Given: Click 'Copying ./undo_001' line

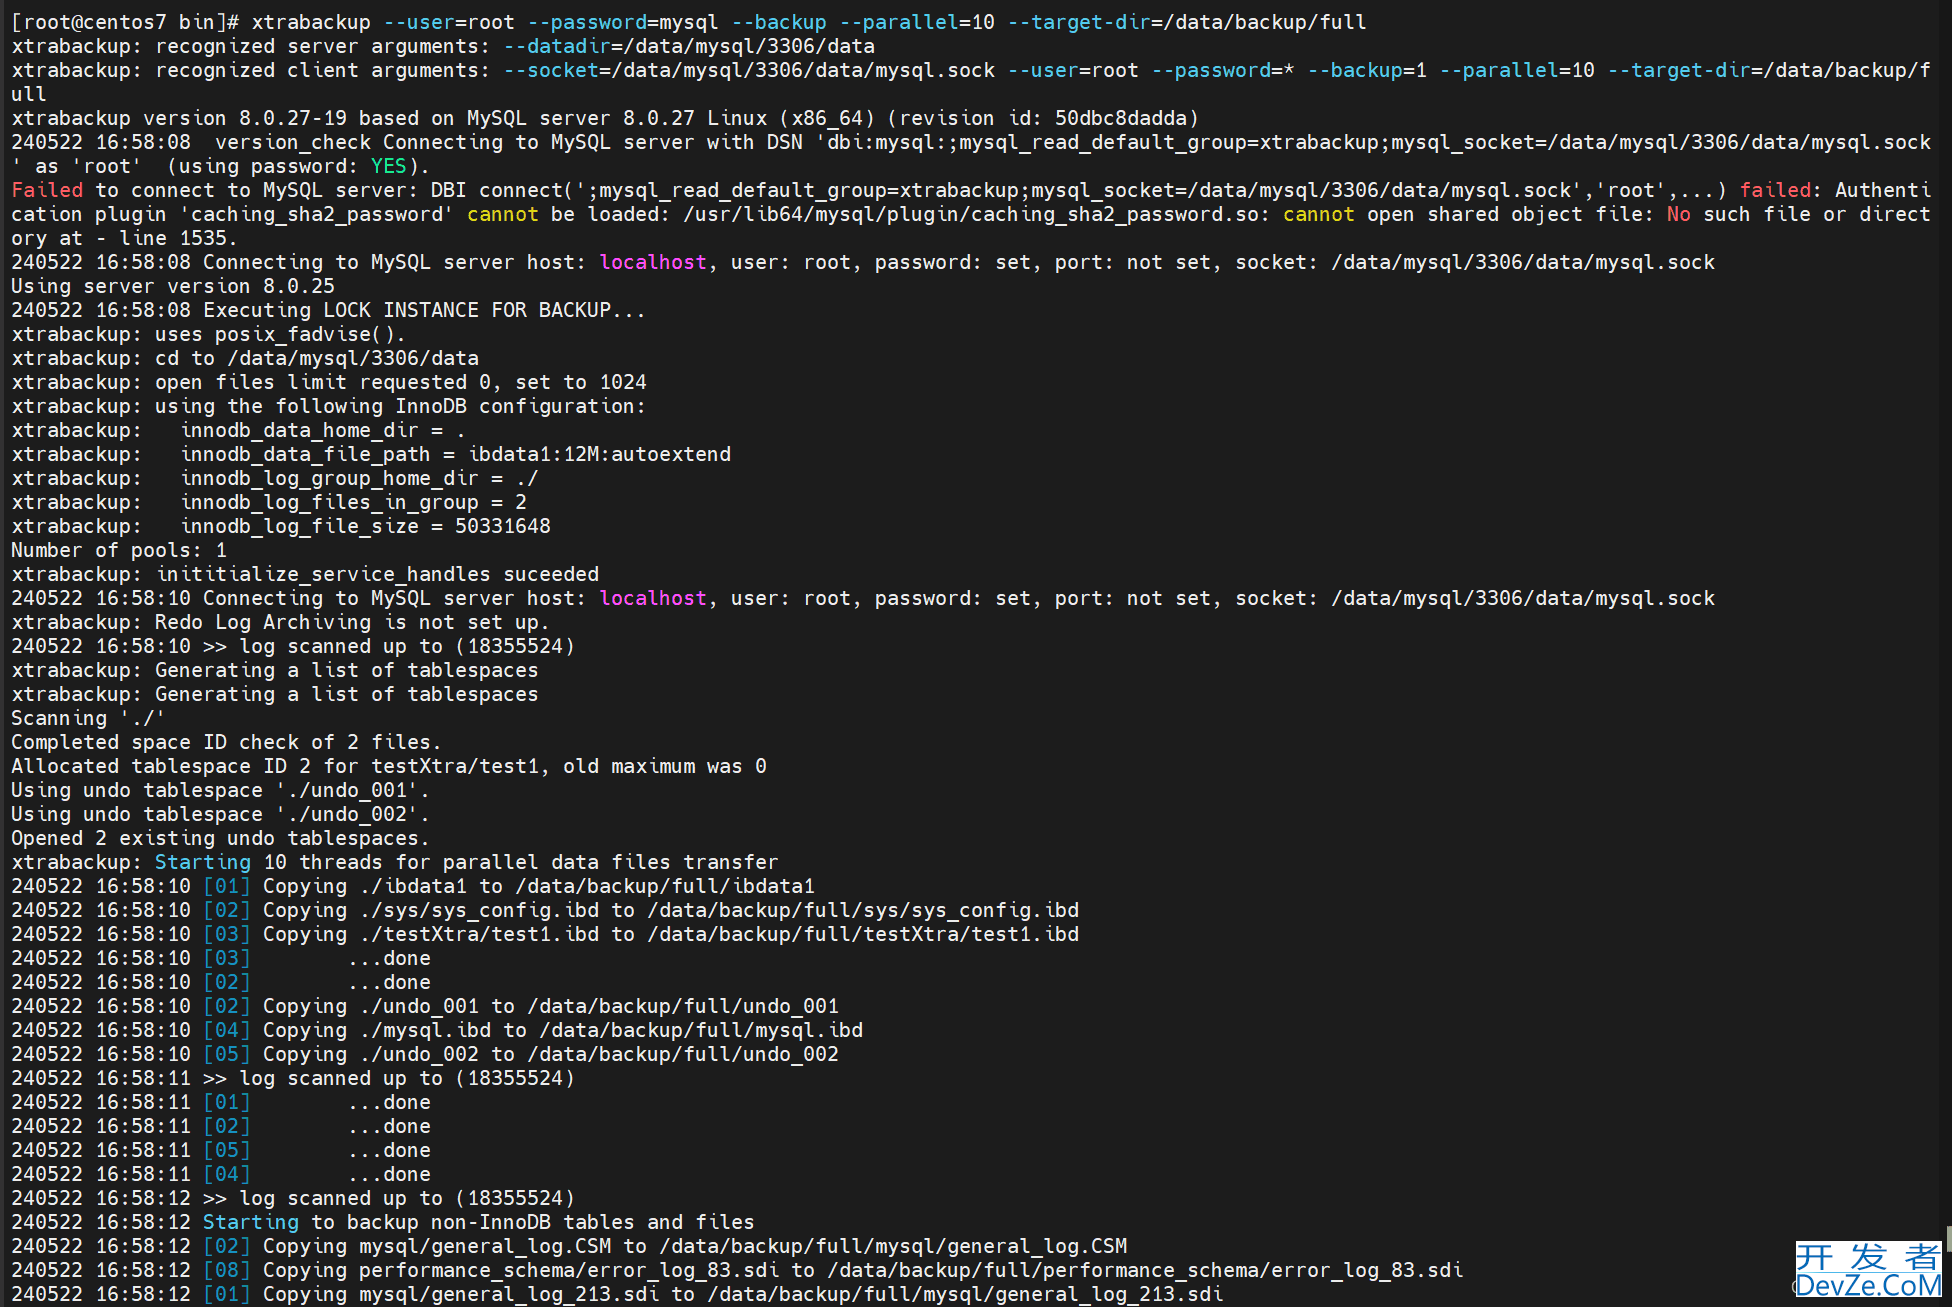Looking at the screenshot, I should coord(425,1006).
